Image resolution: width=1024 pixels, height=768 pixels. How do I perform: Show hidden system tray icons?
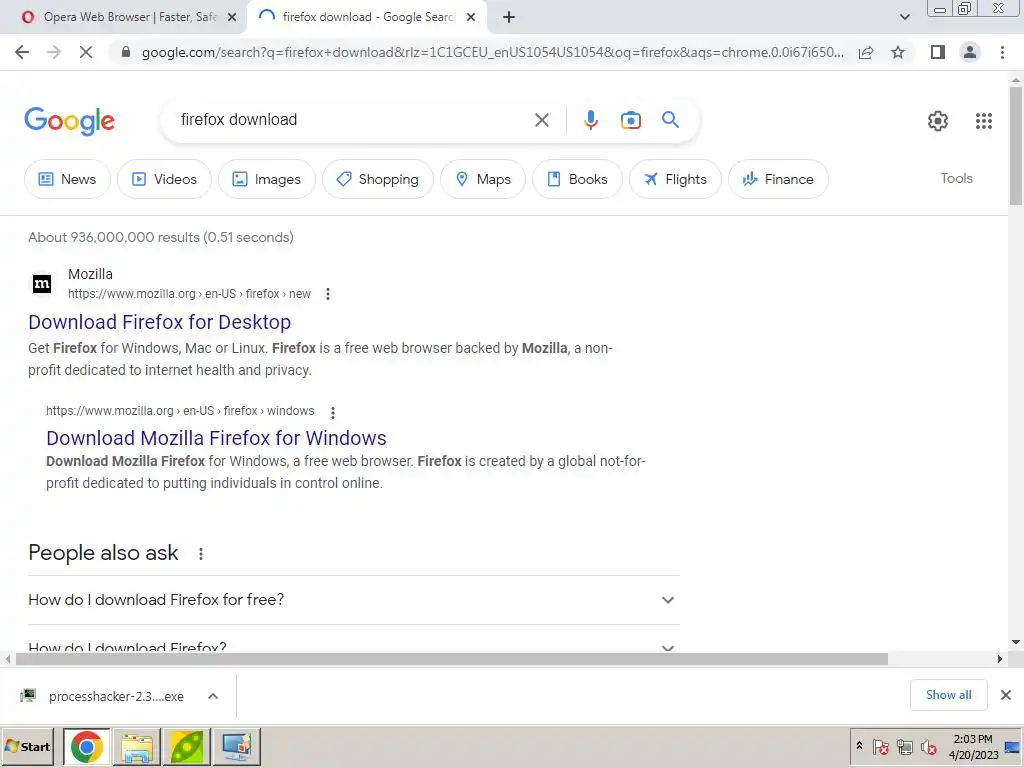(859, 746)
